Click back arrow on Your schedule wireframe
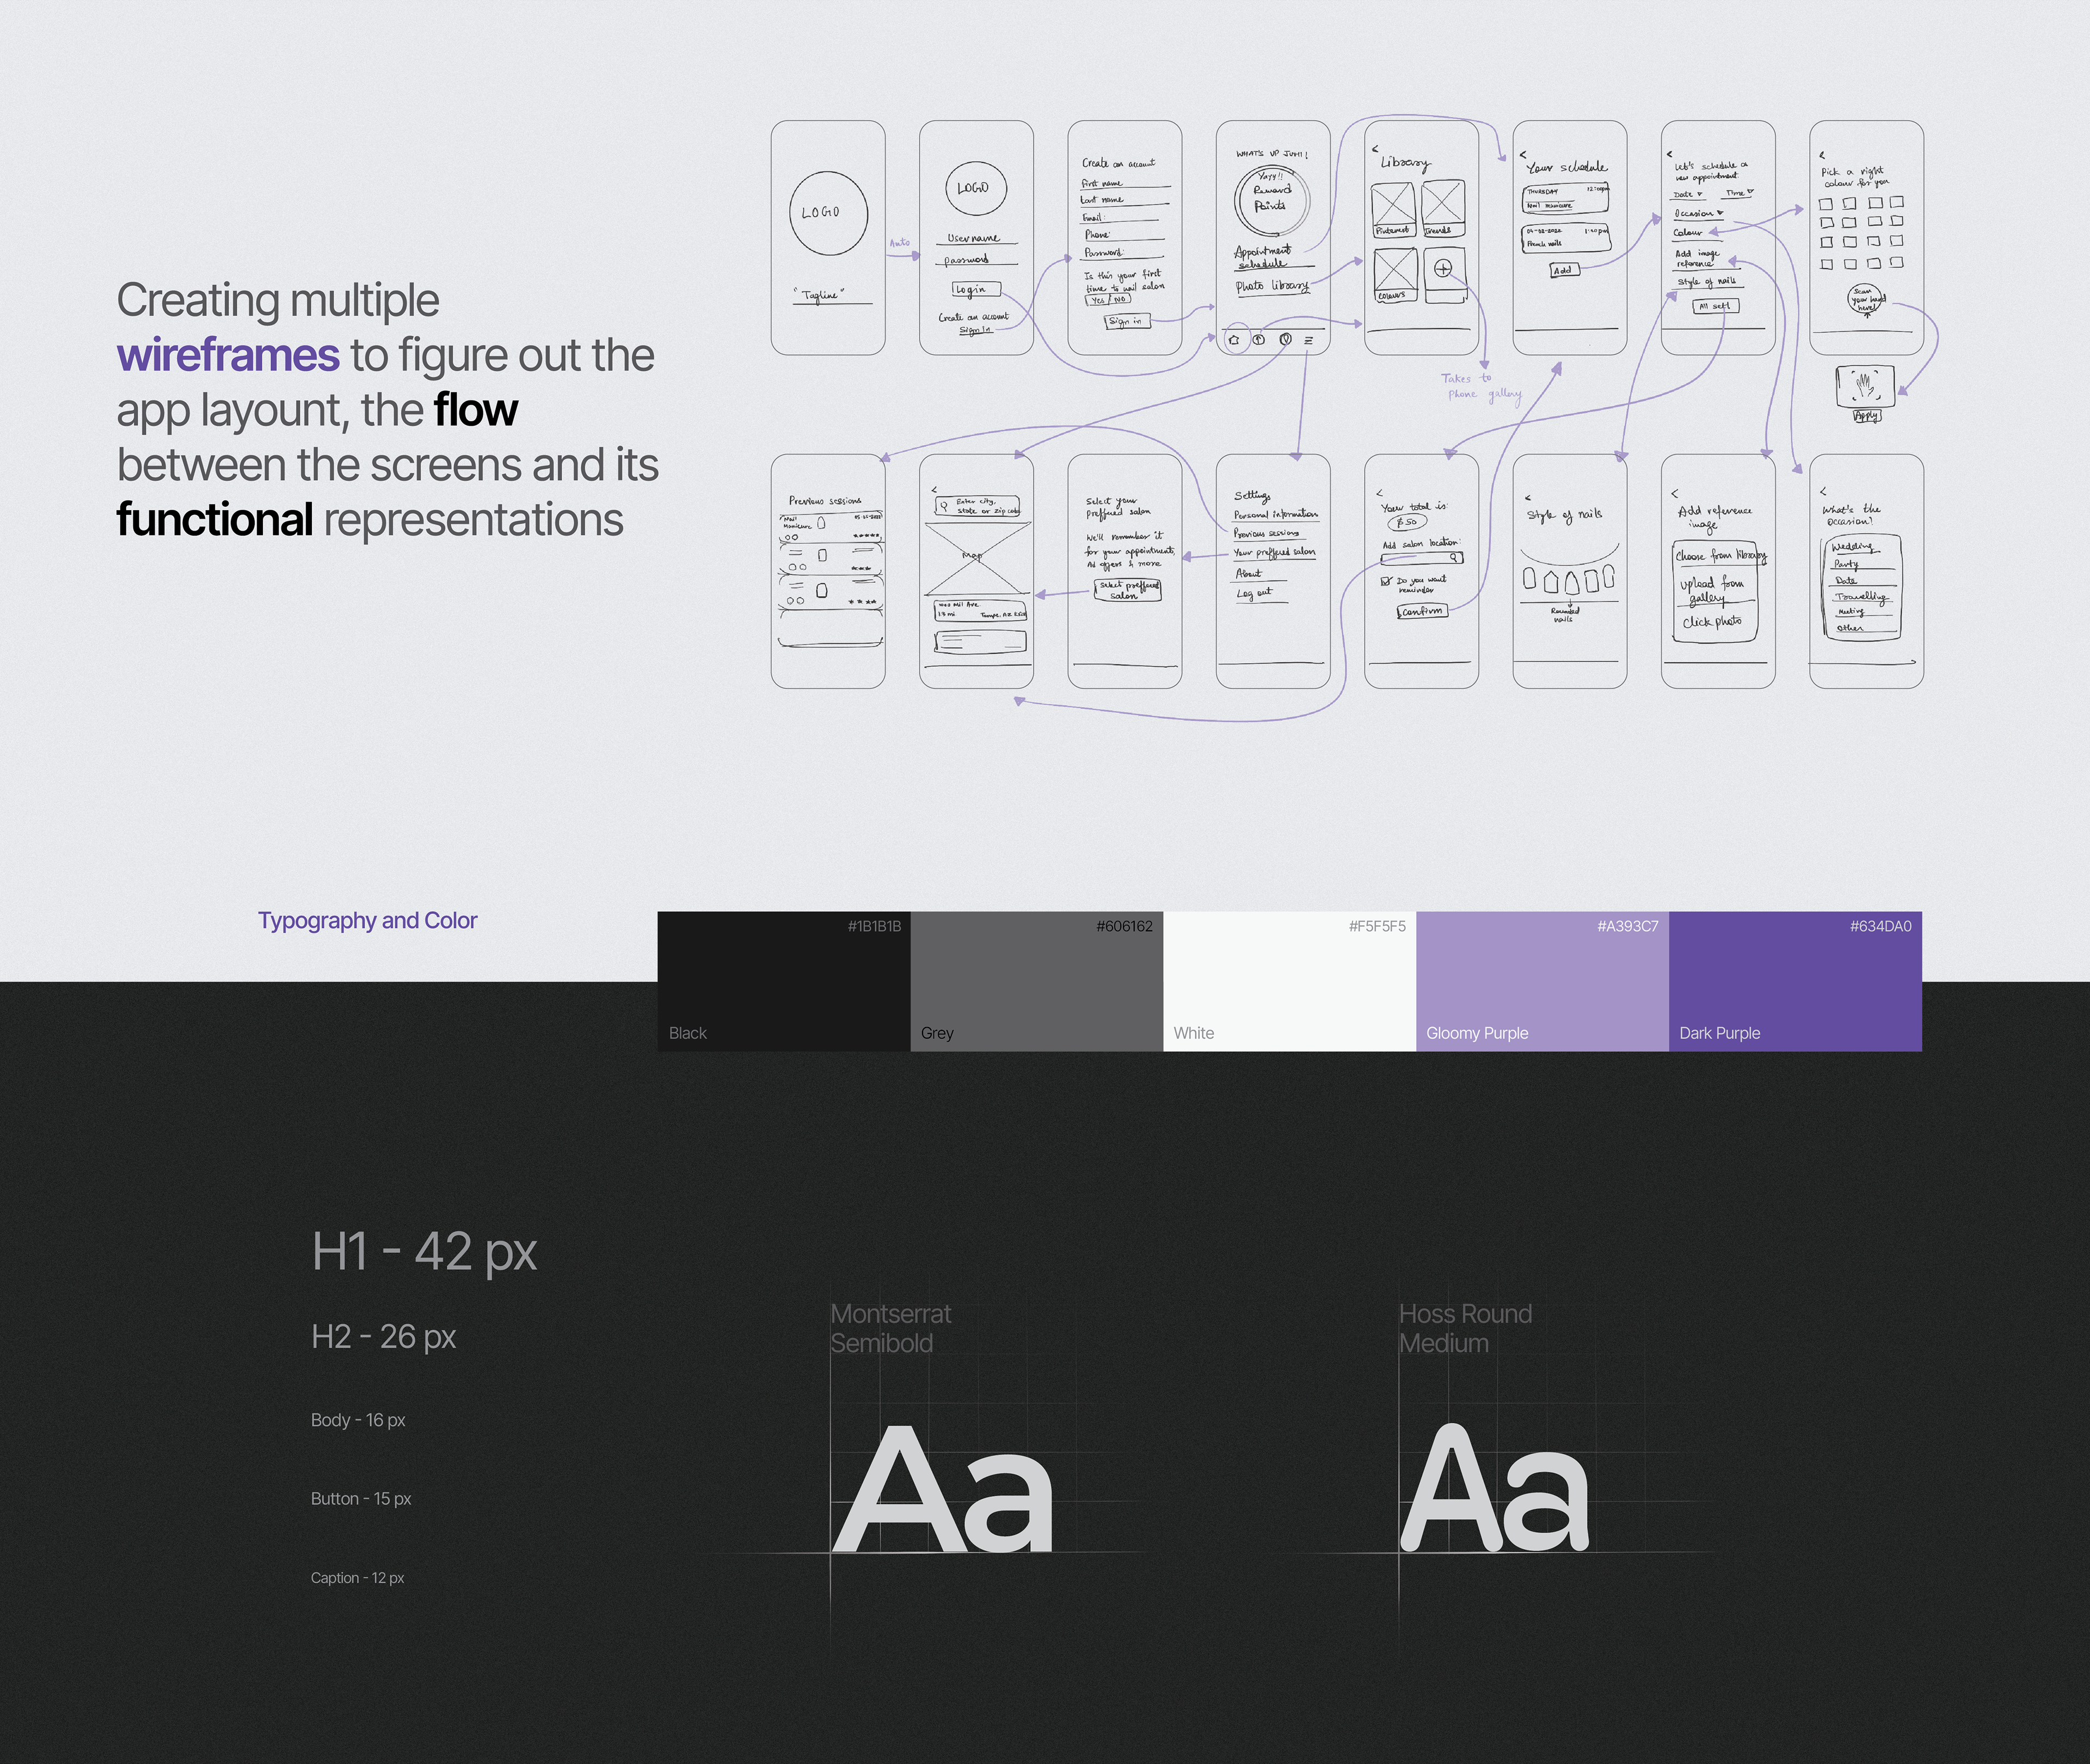The width and height of the screenshot is (2090, 1764). pyautogui.click(x=1523, y=154)
